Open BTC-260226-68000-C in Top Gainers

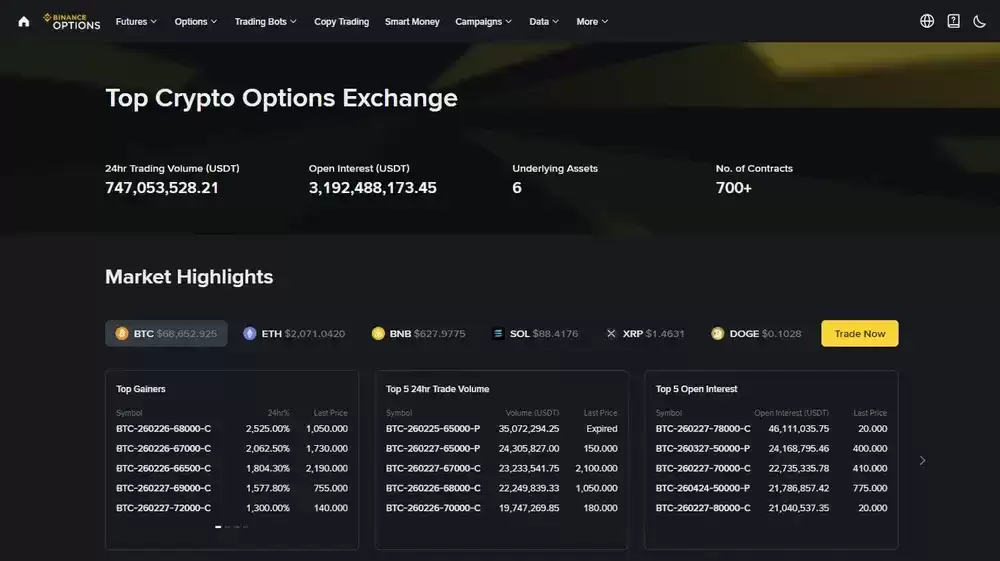[x=232, y=428]
